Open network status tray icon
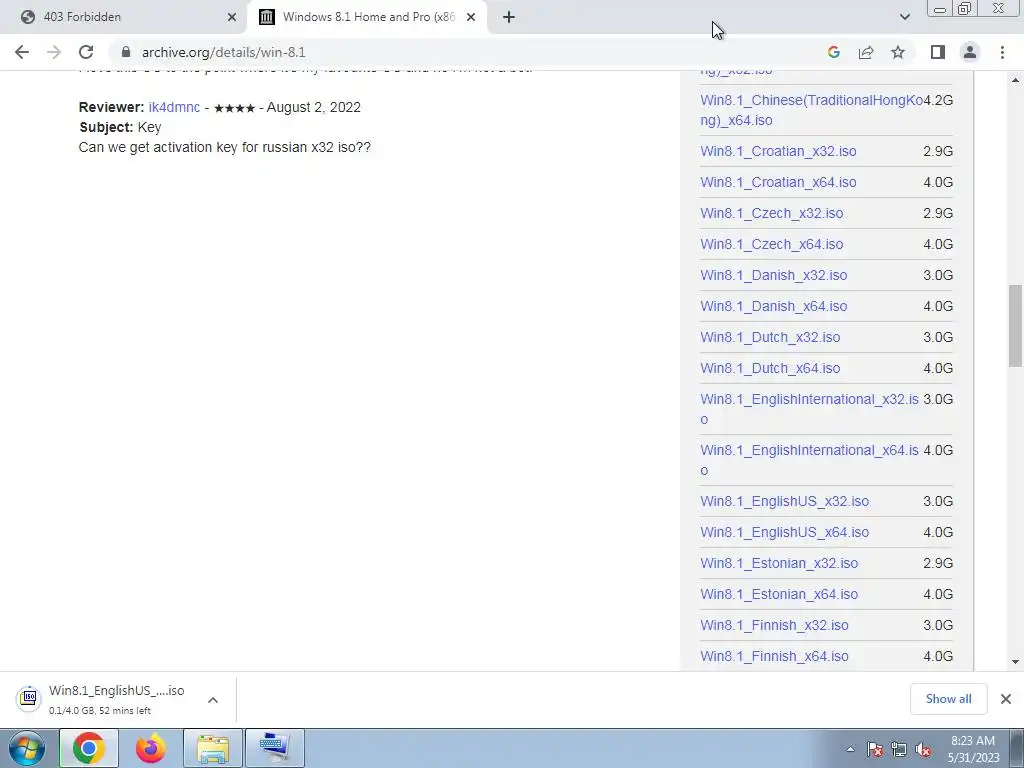This screenshot has width=1024, height=768. click(x=899, y=749)
